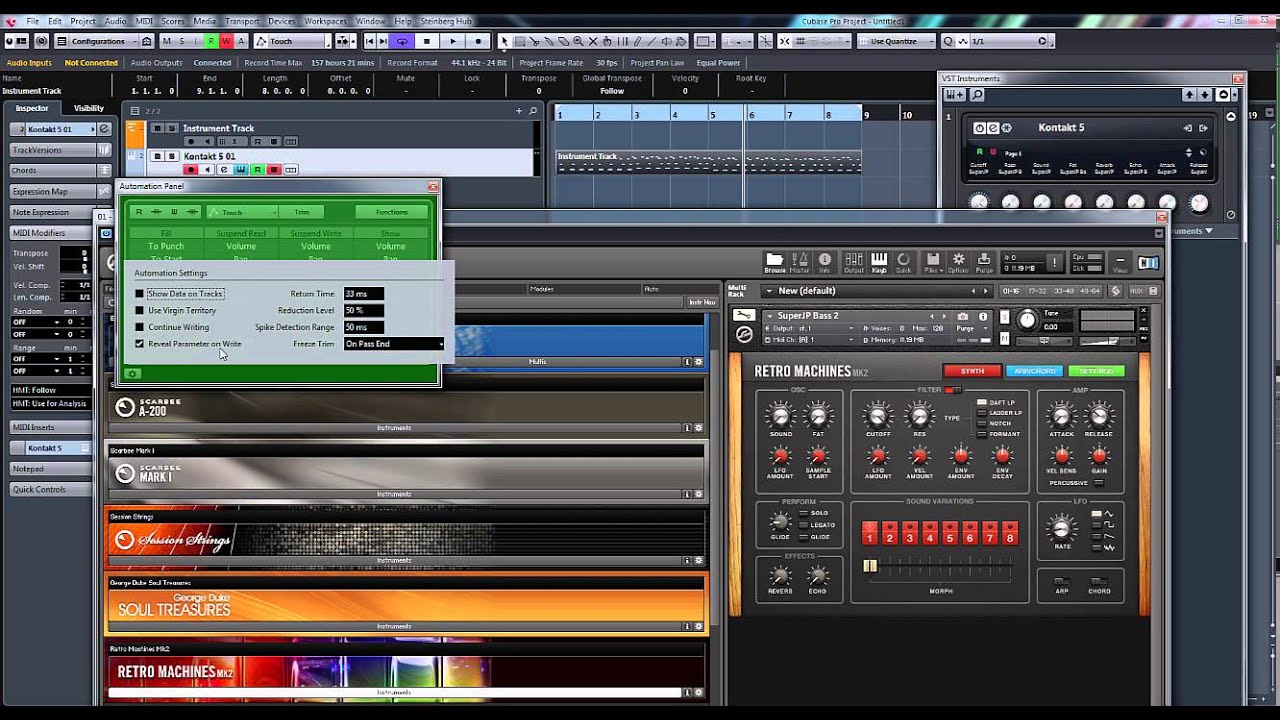The width and height of the screenshot is (1280, 720).
Task: Click the Add Track plus icon
Action: (x=519, y=111)
